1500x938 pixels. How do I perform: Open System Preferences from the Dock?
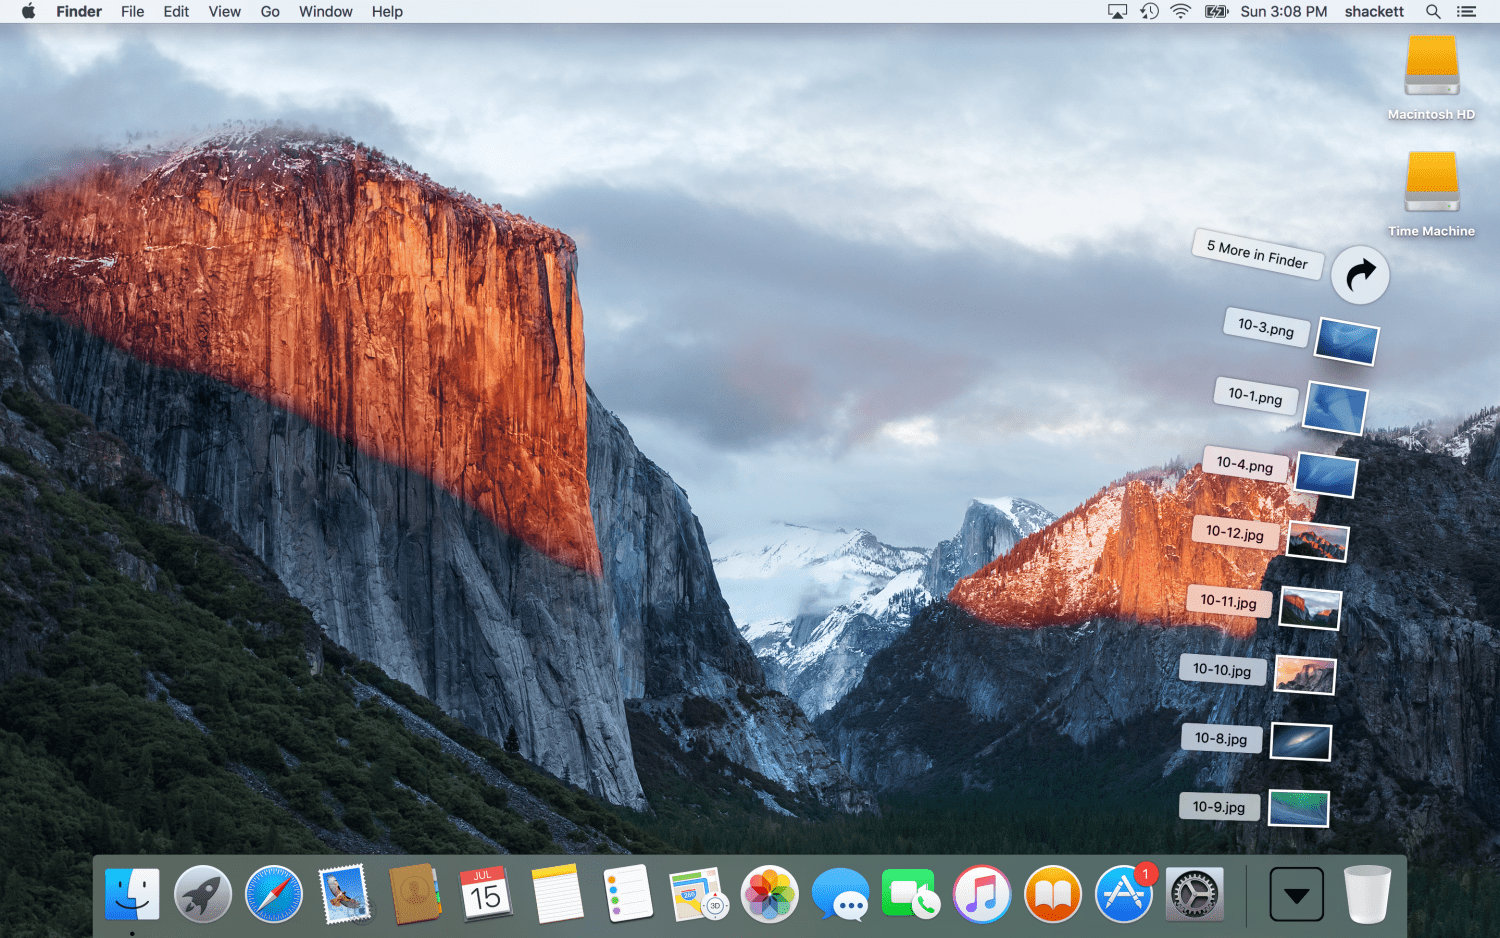[1194, 893]
